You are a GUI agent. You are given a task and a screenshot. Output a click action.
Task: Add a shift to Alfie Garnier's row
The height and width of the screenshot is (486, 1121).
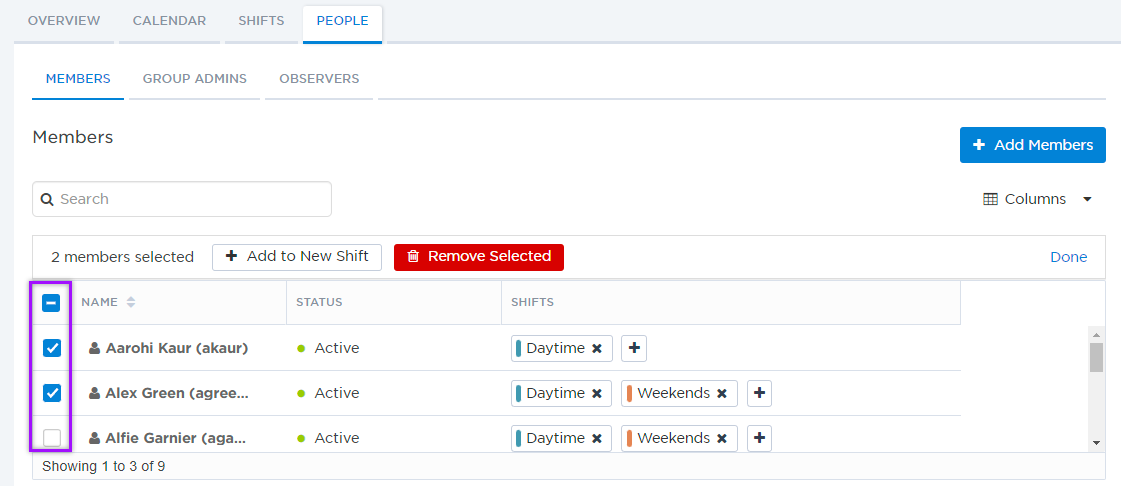pos(760,438)
